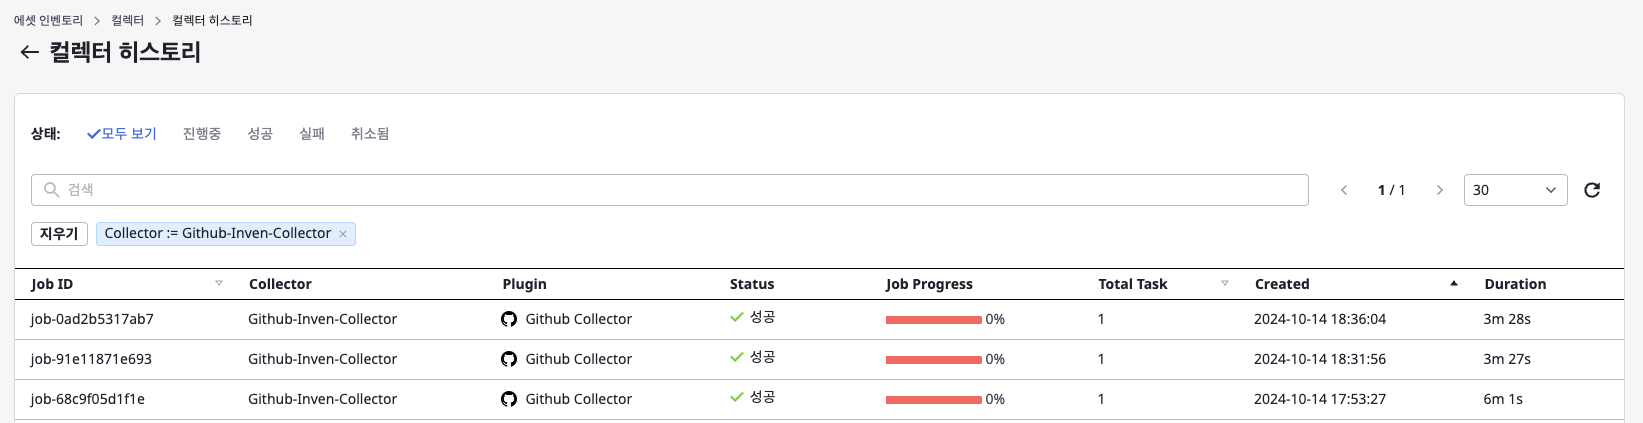Click progress bar of job-0ad2b5317ab7
The width and height of the screenshot is (1643, 423).
pos(934,320)
